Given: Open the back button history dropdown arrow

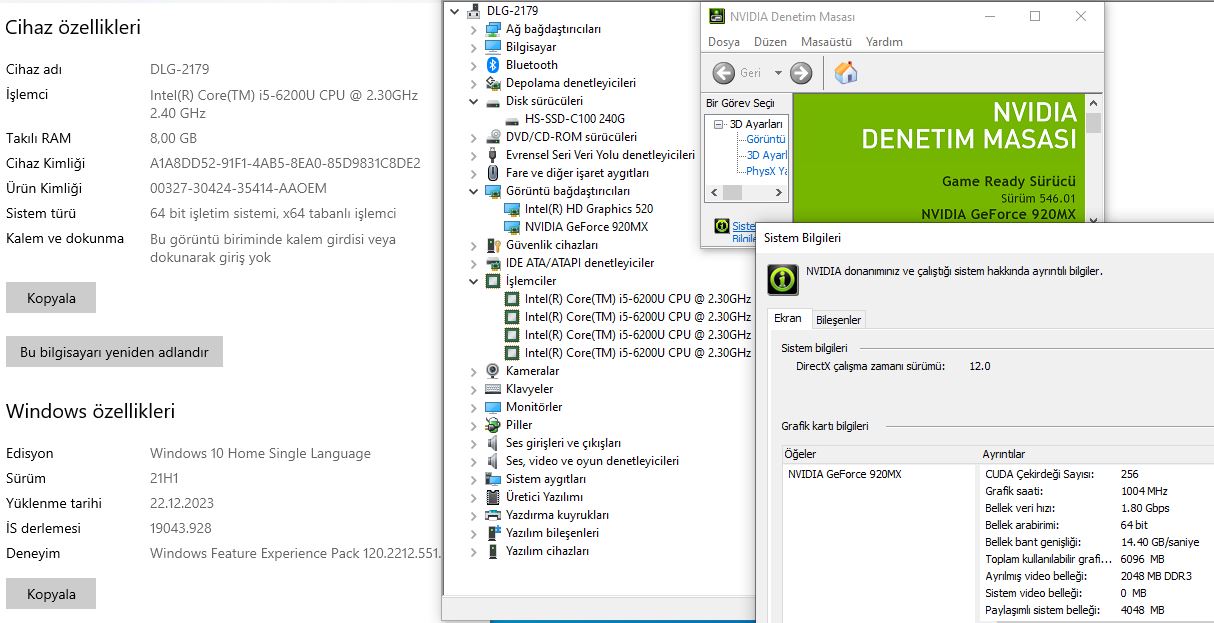Looking at the screenshot, I should pos(778,73).
